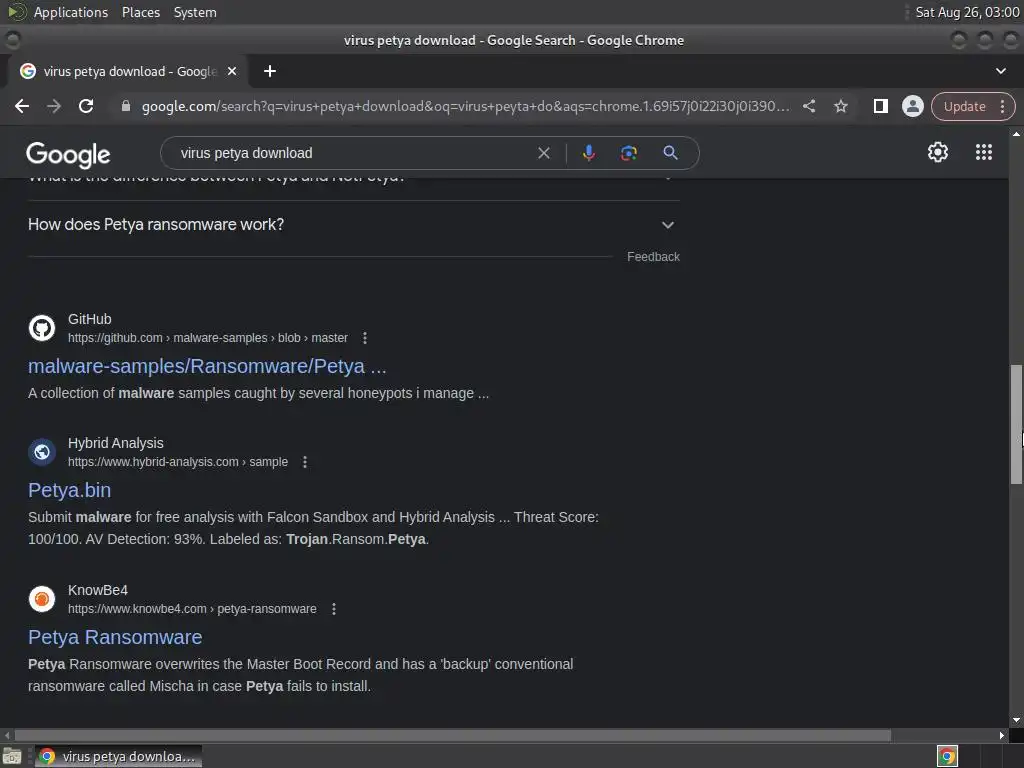Open the tab search dropdown arrow
This screenshot has height=768, width=1024.
pos(1000,71)
